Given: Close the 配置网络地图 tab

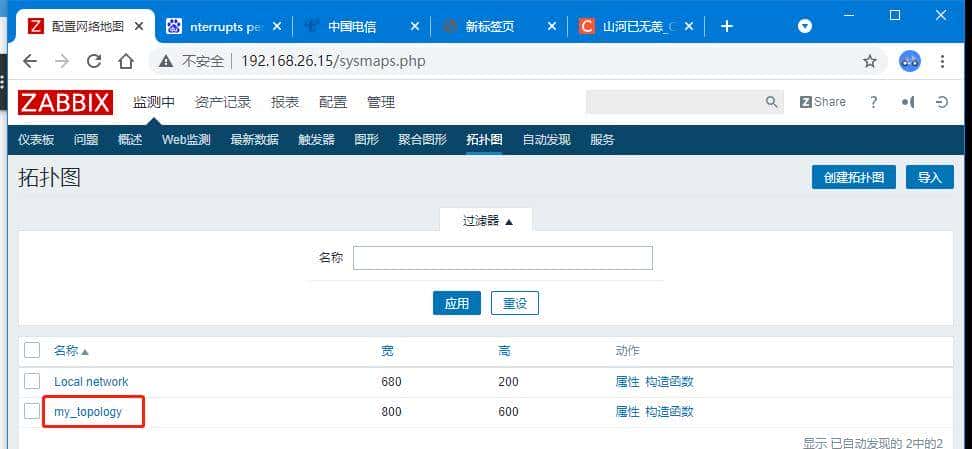Looking at the screenshot, I should [139, 26].
